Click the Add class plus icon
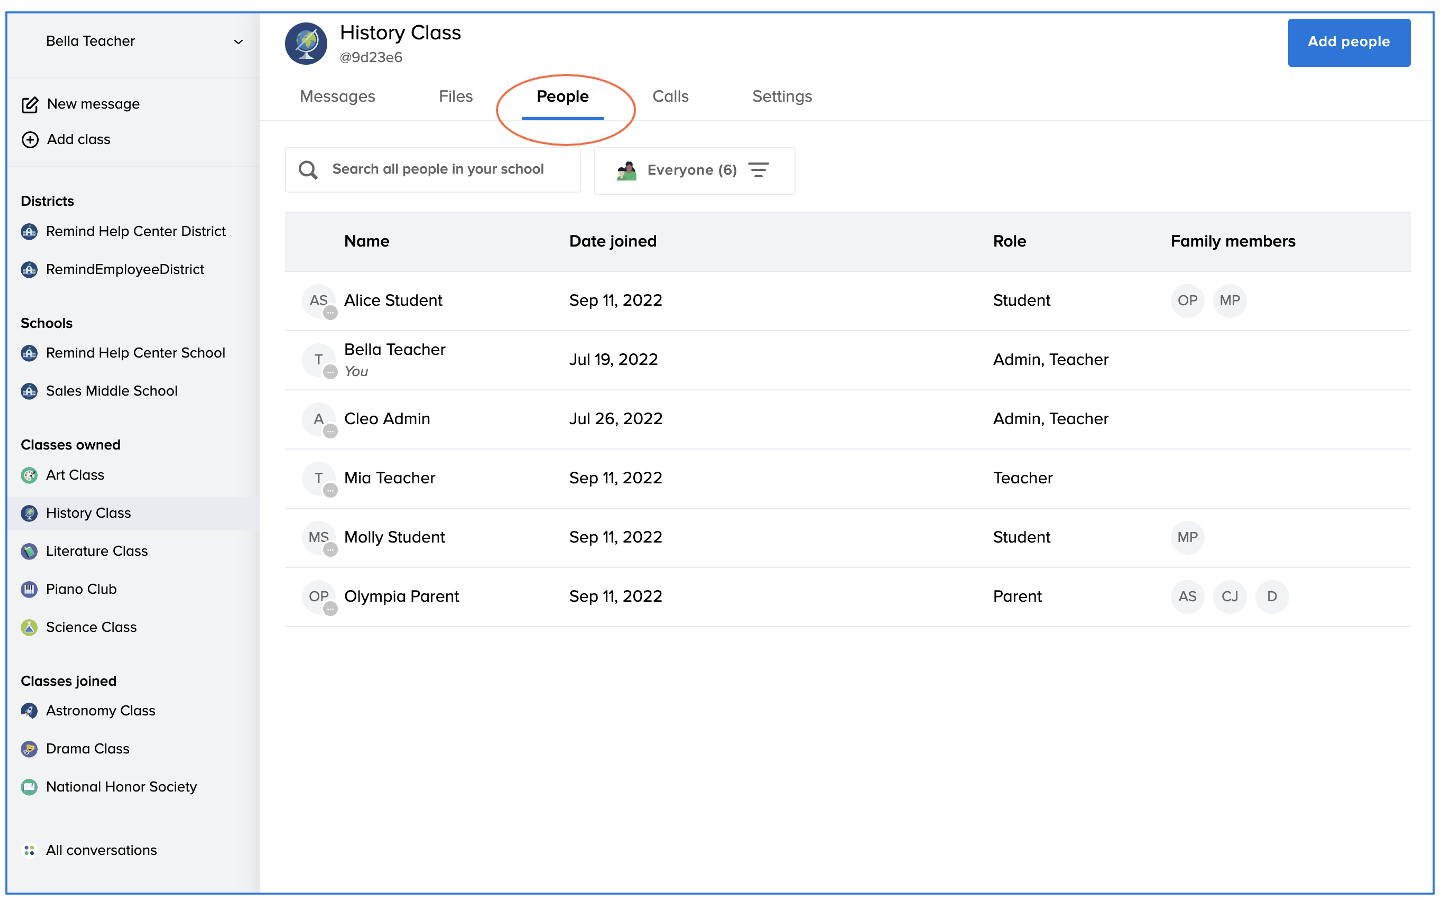The image size is (1440, 904). (x=30, y=140)
